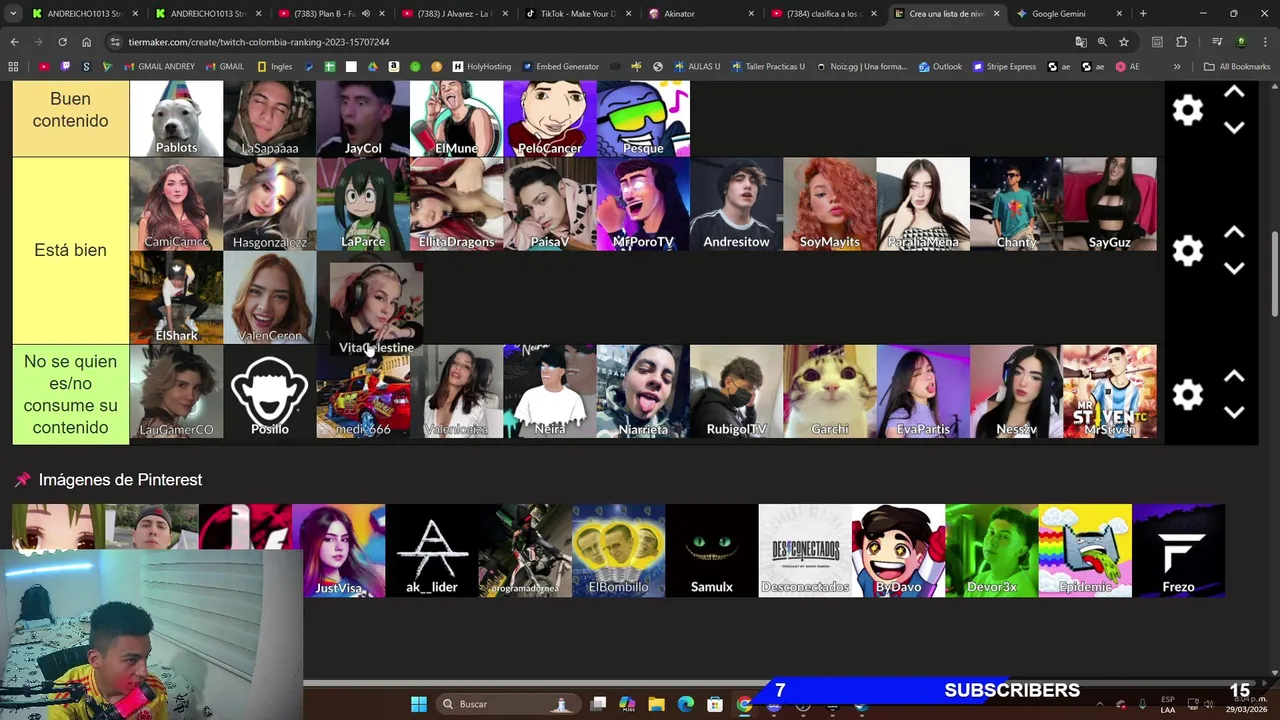
Task: Click the Frezo logo image
Action: pos(1178,551)
